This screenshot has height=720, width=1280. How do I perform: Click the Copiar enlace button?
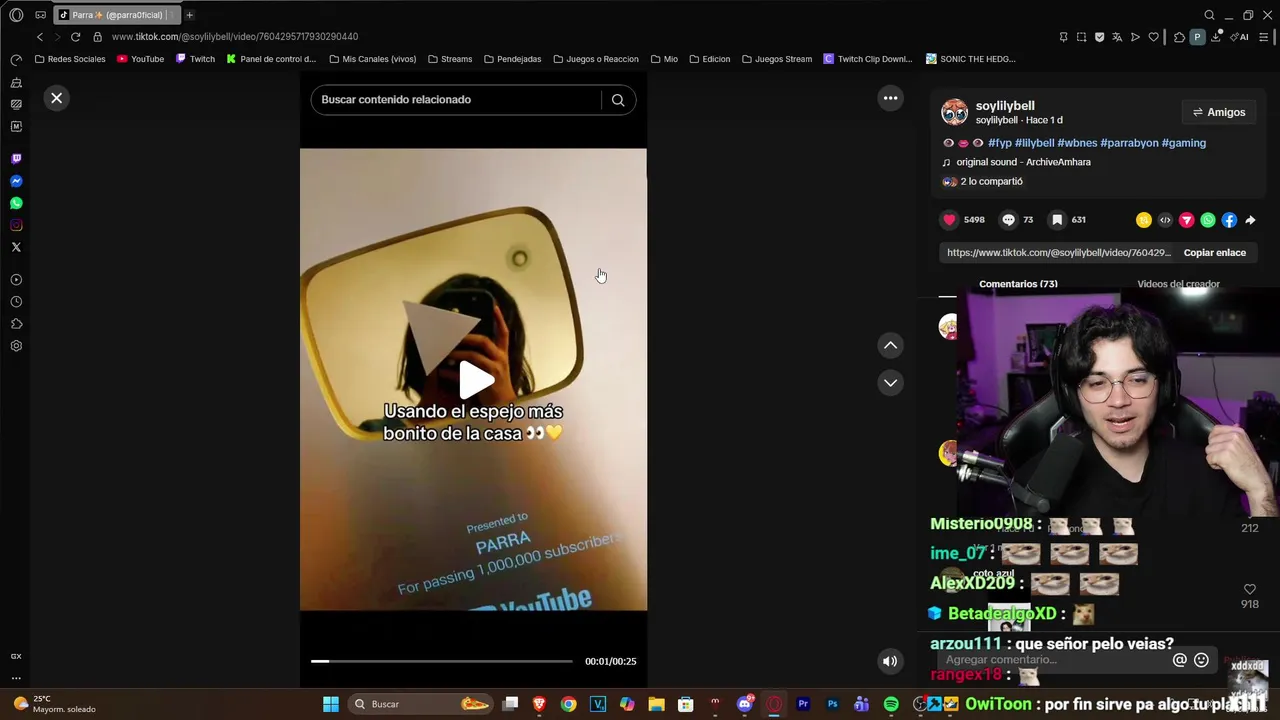(x=1215, y=253)
